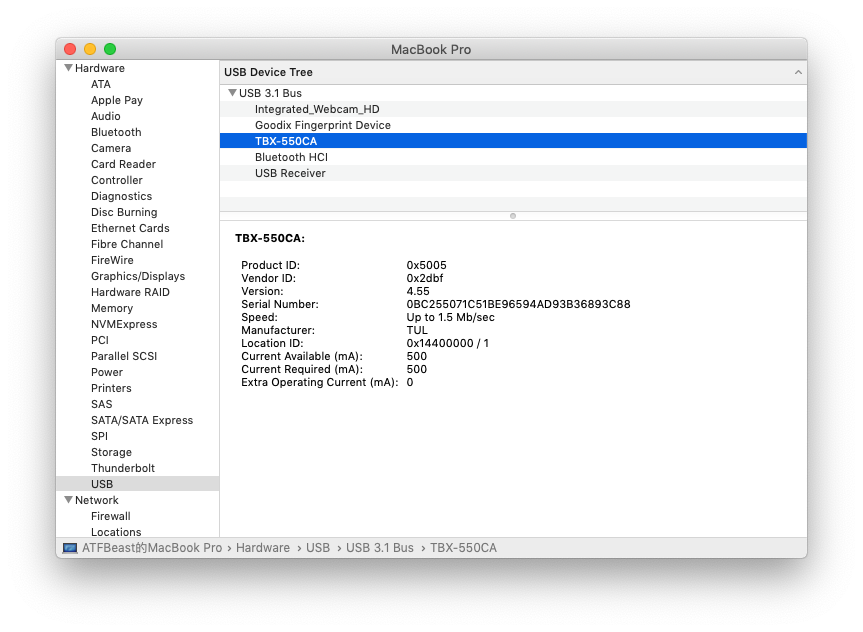This screenshot has width=863, height=632.
Task: Select SPI in the sidebar
Action: [x=99, y=435]
